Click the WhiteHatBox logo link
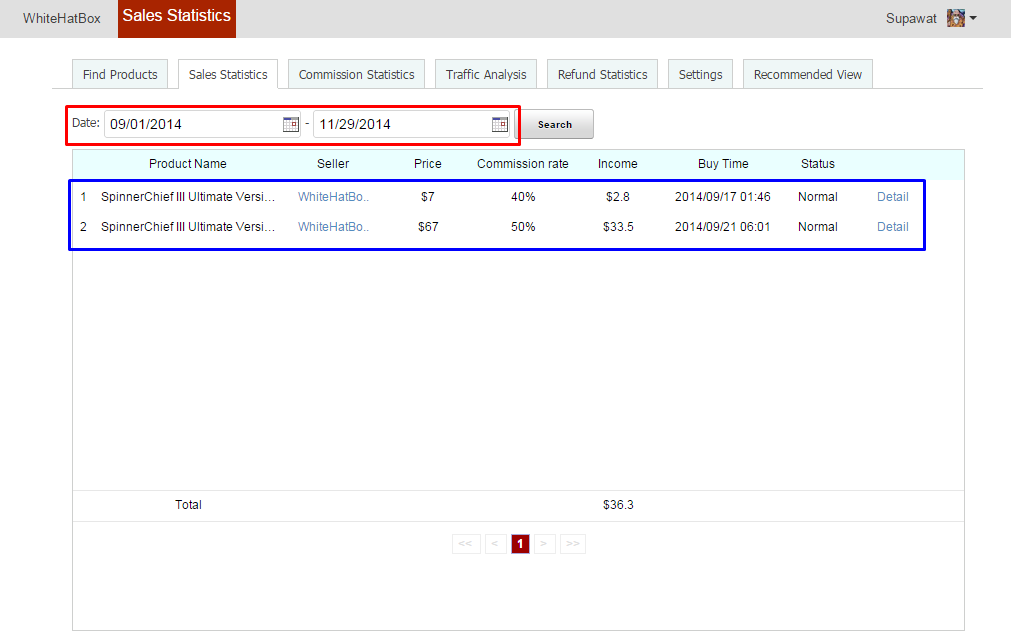The image size is (1011, 640). (x=62, y=18)
